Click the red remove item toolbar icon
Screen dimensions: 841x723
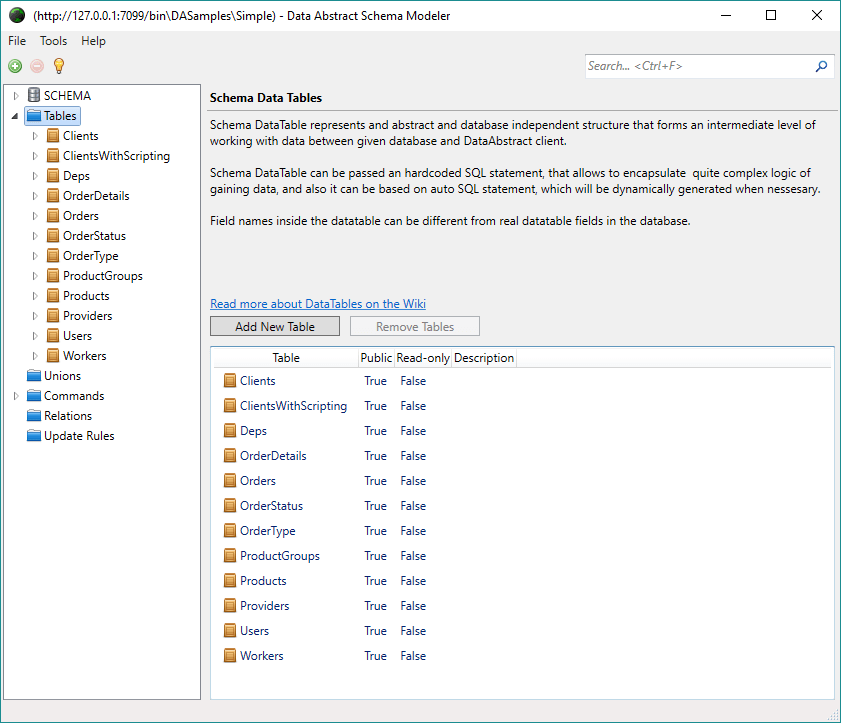coord(37,66)
